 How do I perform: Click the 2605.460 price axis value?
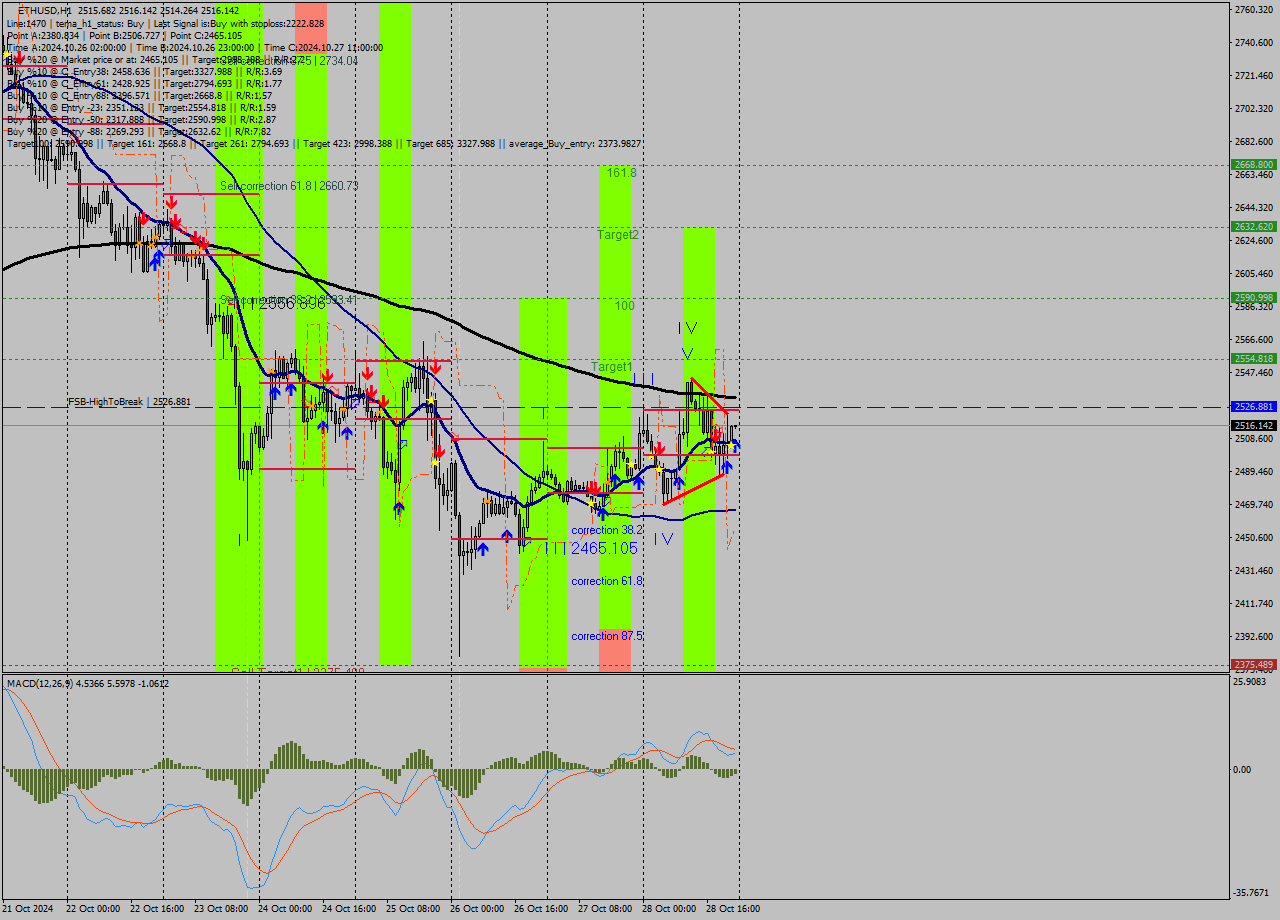click(1254, 273)
